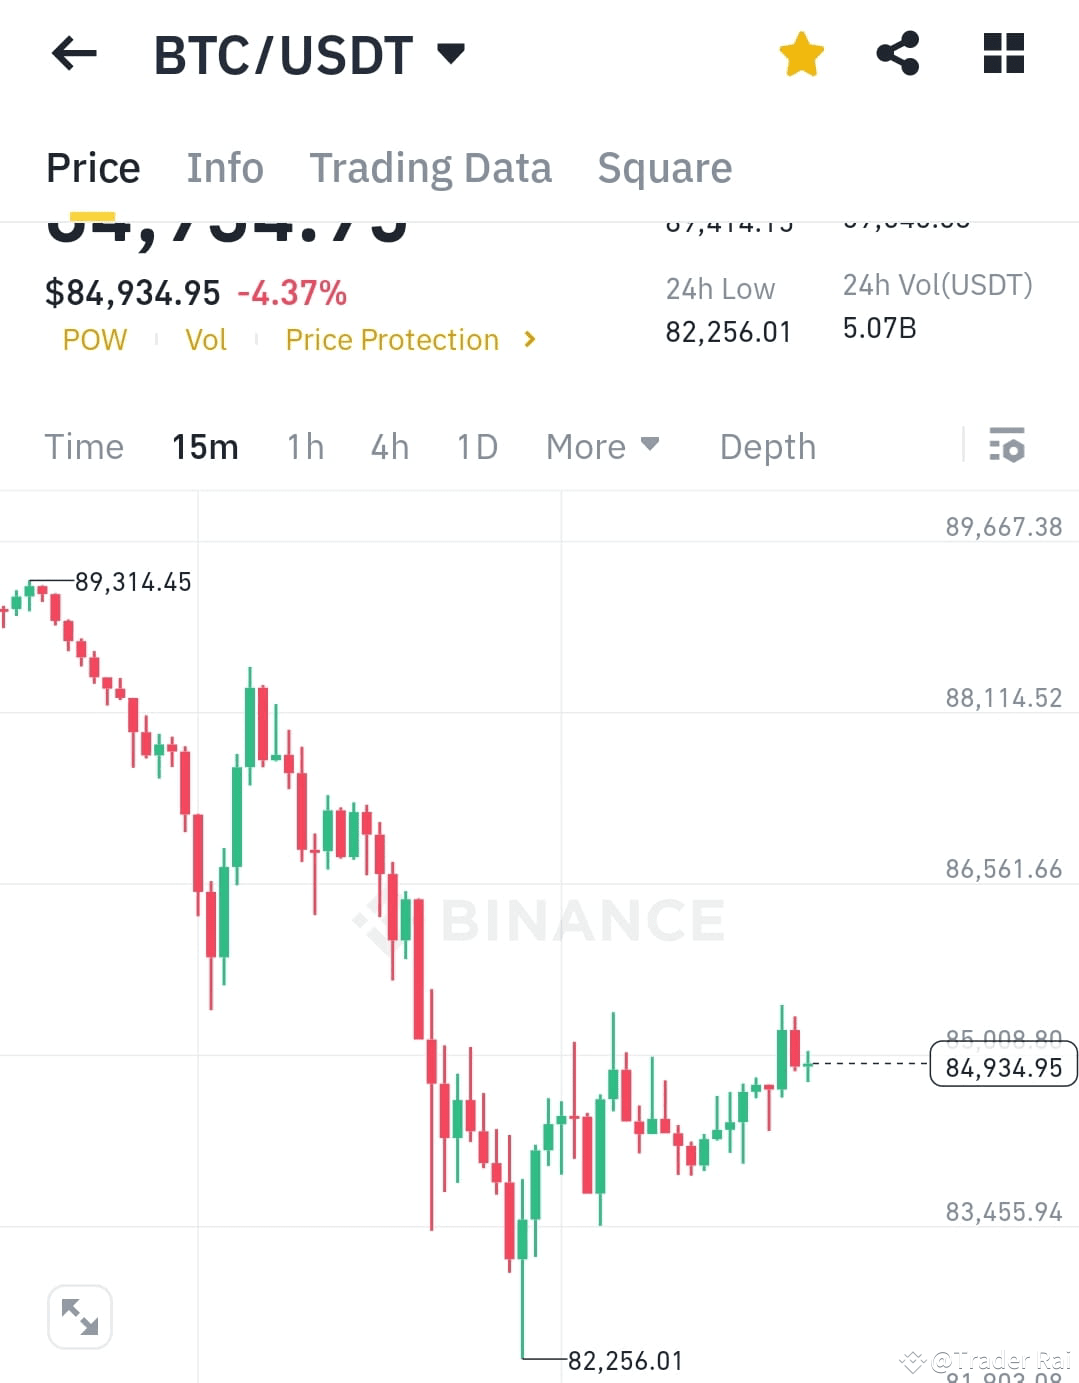Select the 4h timeframe

tap(389, 447)
